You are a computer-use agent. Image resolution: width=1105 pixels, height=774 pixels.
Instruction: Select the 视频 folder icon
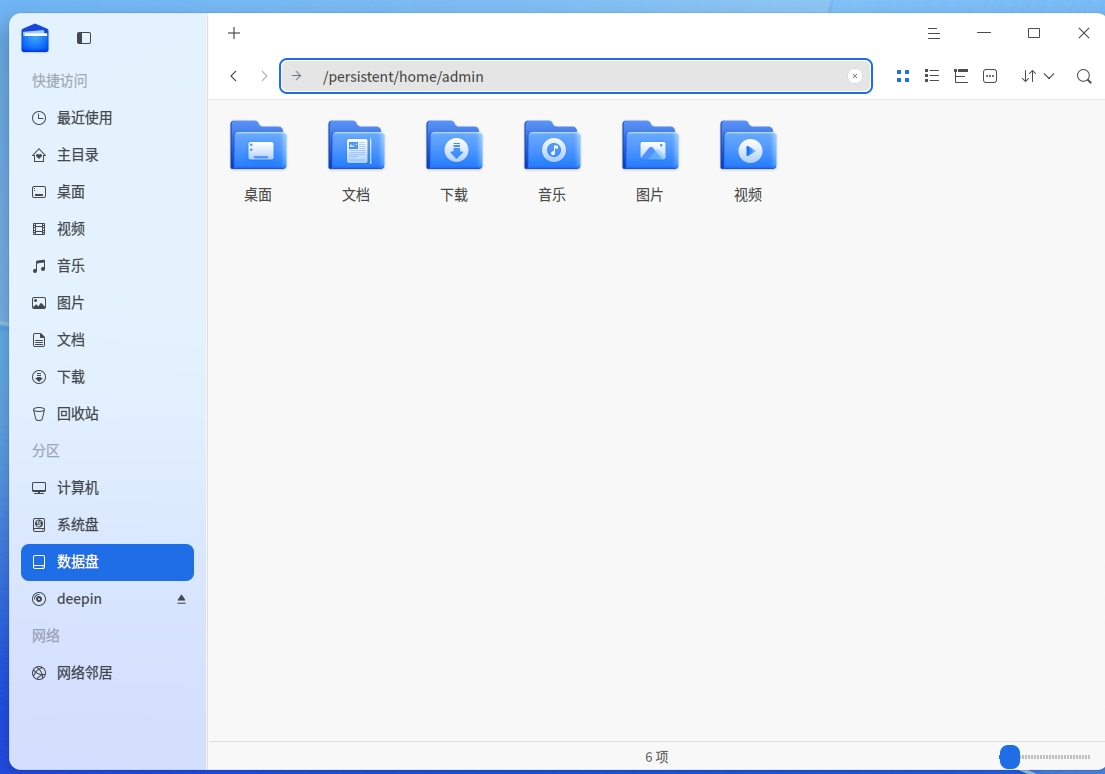tap(748, 145)
